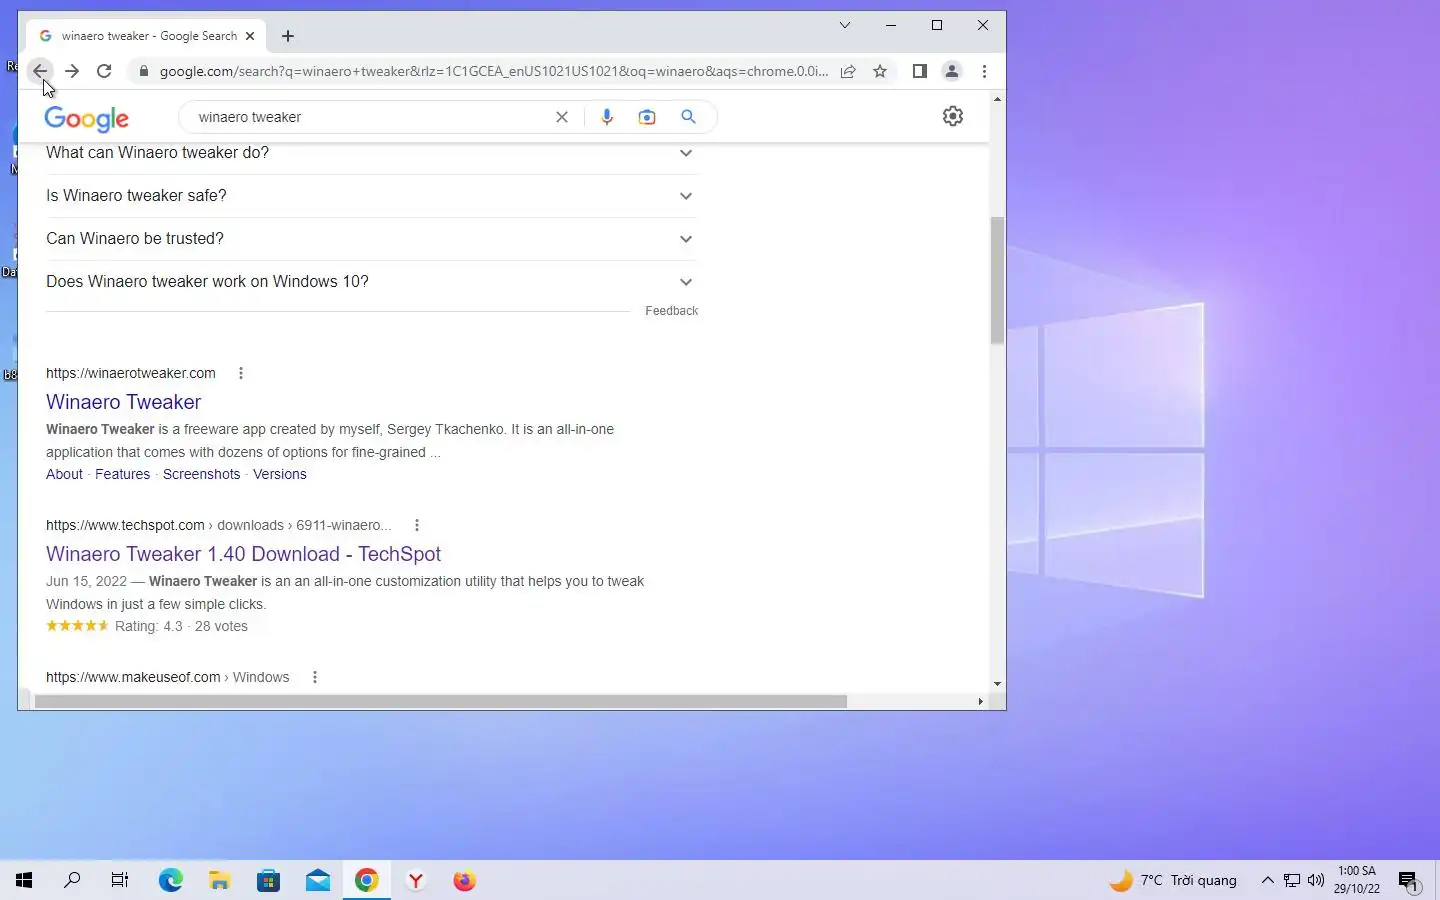The height and width of the screenshot is (900, 1440).
Task: Open the Chrome profile avatar
Action: pos(952,71)
